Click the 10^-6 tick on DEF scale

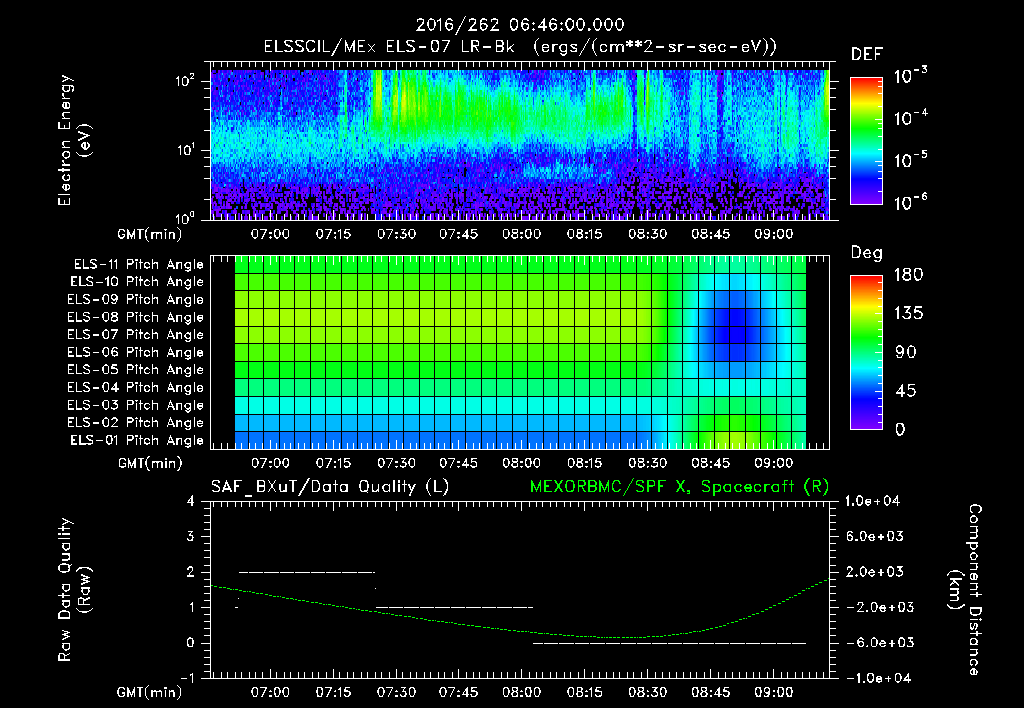click(910, 202)
